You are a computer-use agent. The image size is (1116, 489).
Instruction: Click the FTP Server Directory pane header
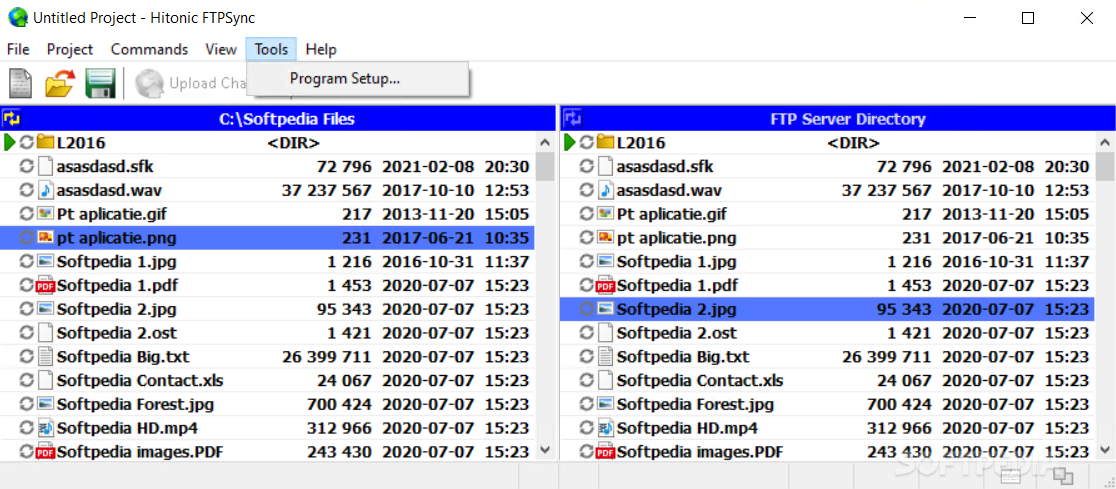[x=838, y=118]
